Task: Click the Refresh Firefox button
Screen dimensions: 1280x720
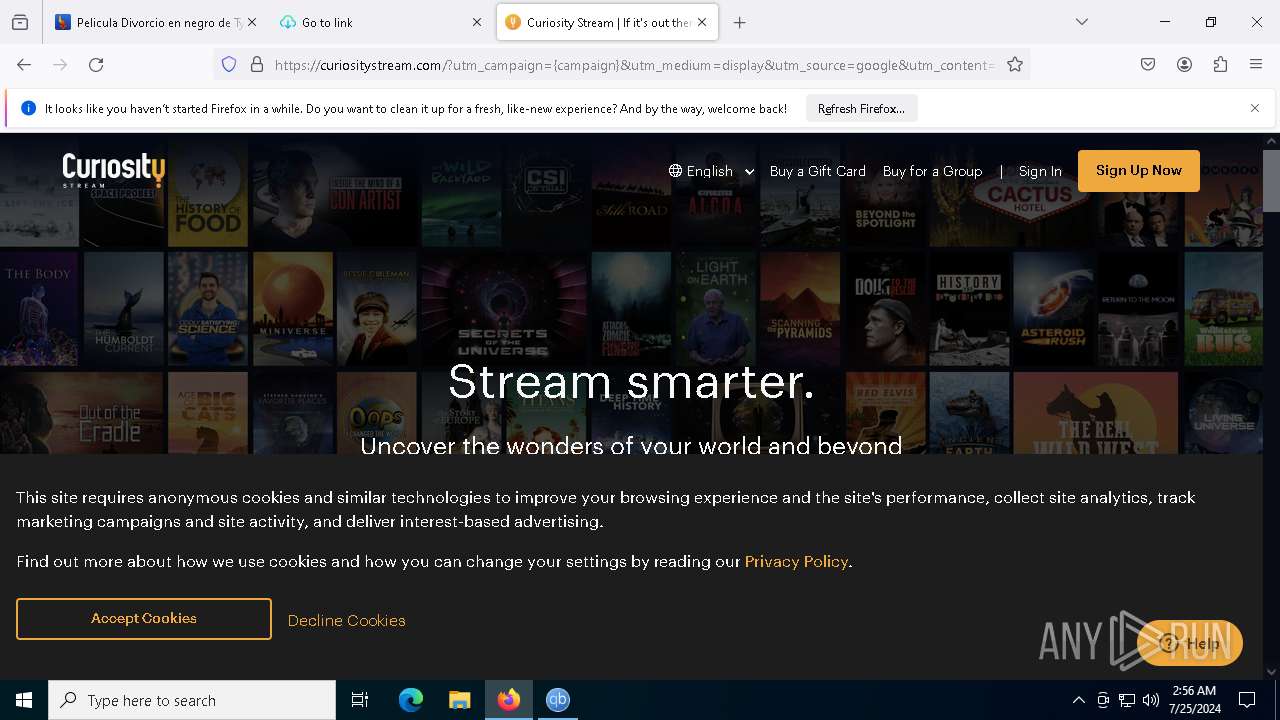Action: [861, 108]
